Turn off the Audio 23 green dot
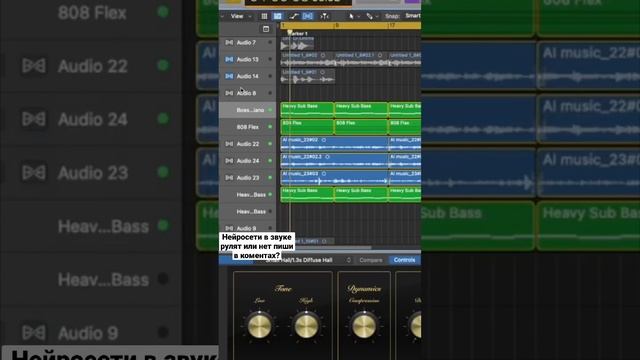The height and width of the screenshot is (360, 640). click(x=270, y=178)
